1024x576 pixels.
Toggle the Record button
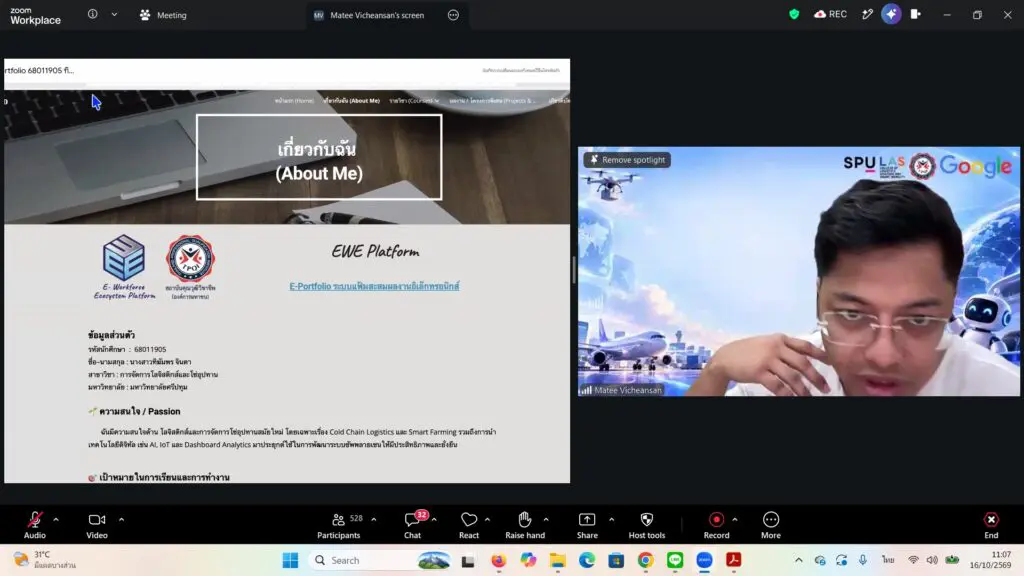716,525
